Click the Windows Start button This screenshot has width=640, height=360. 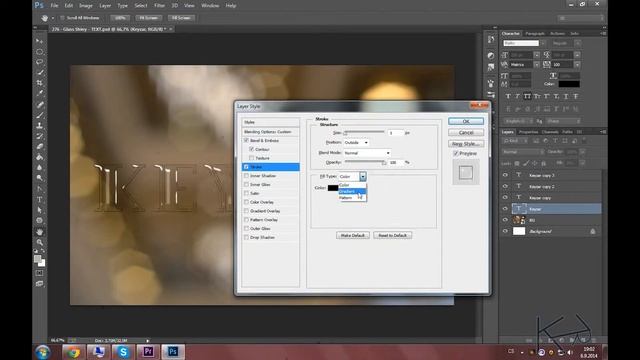tap(43, 352)
